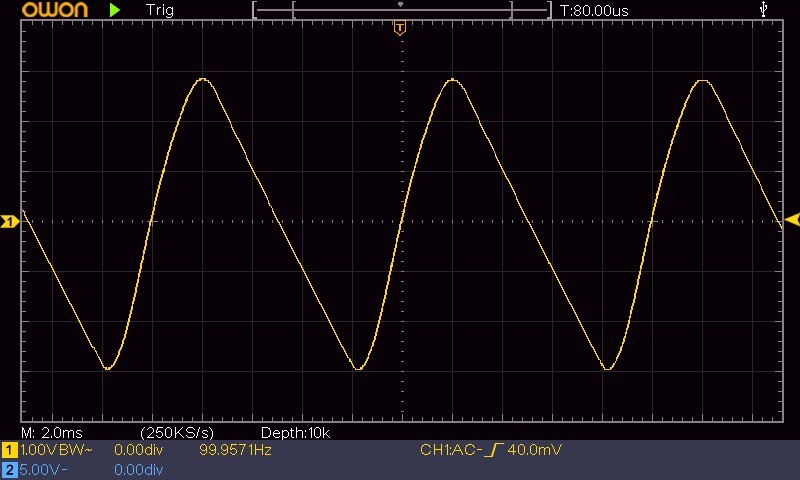Click the yellow channel 1 badge
800x480 pixels.
click(9, 450)
